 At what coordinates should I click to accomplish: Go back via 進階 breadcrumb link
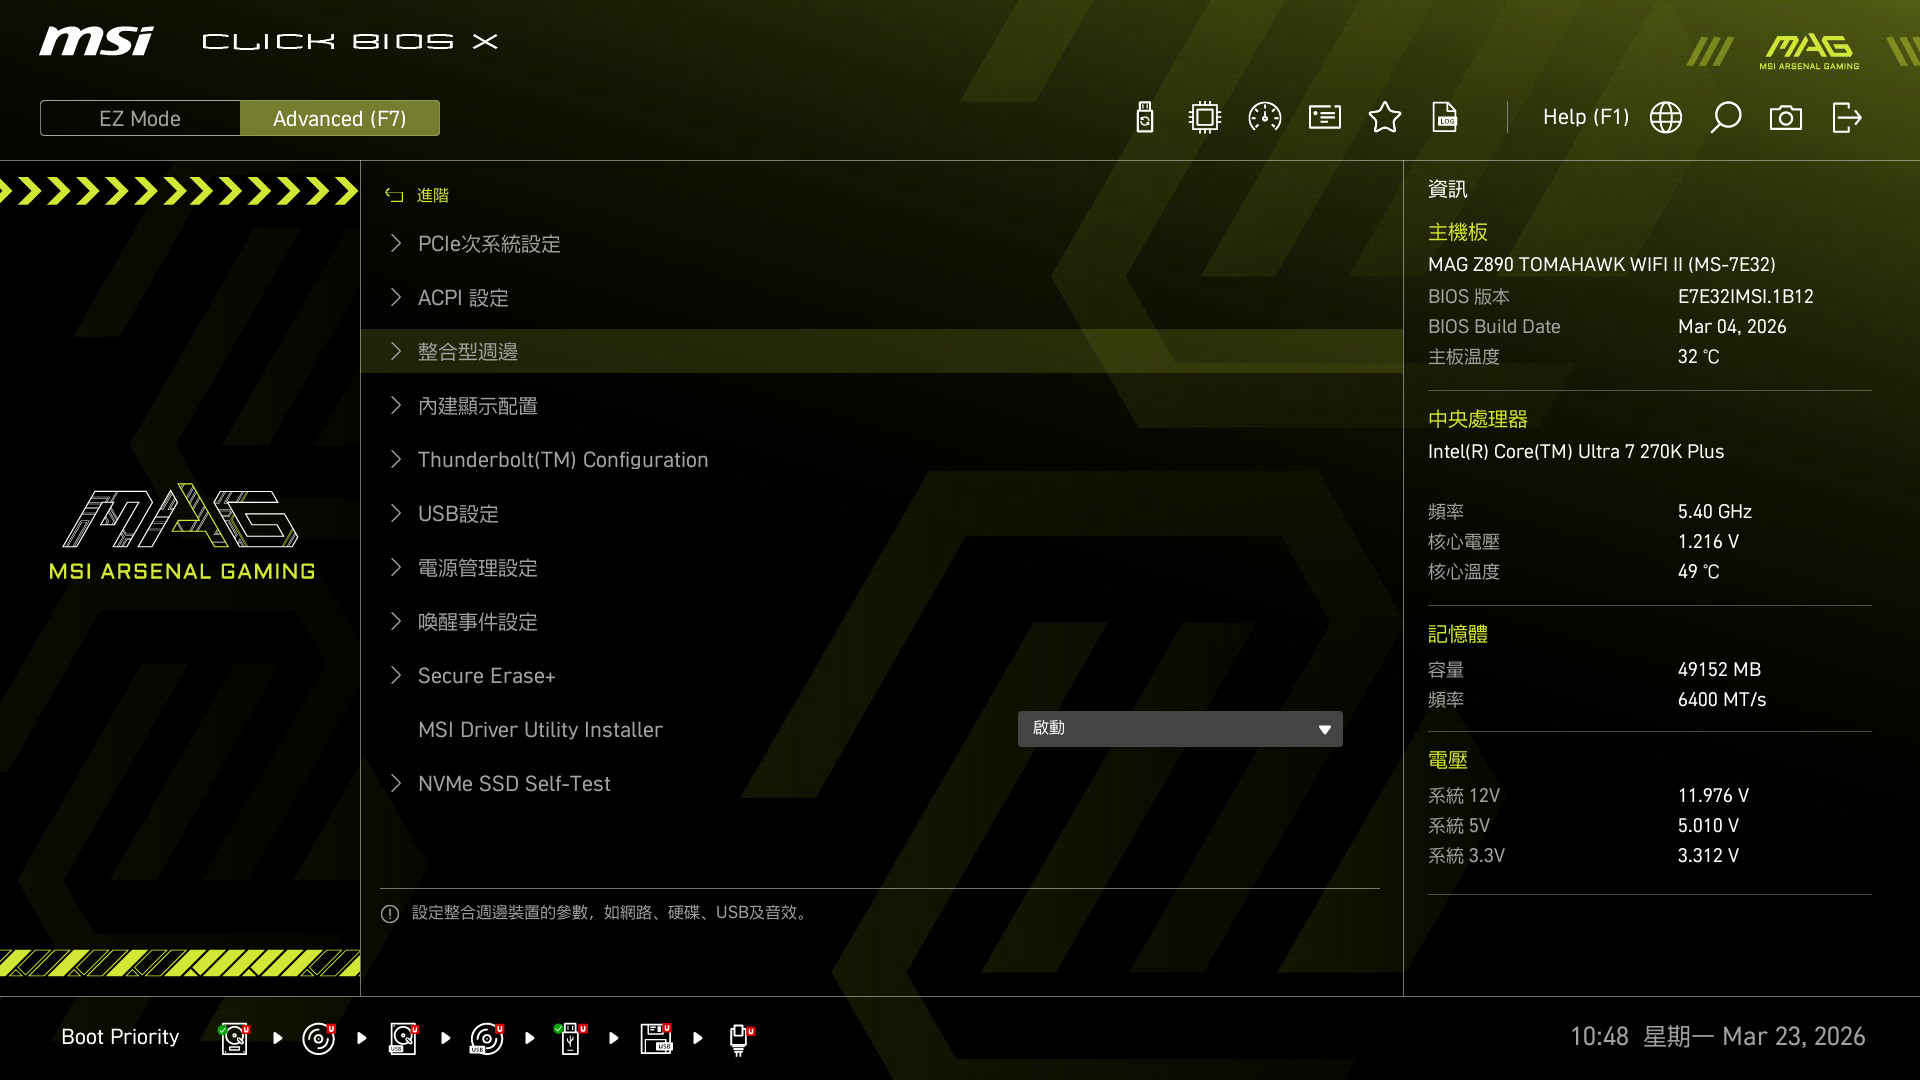(431, 195)
